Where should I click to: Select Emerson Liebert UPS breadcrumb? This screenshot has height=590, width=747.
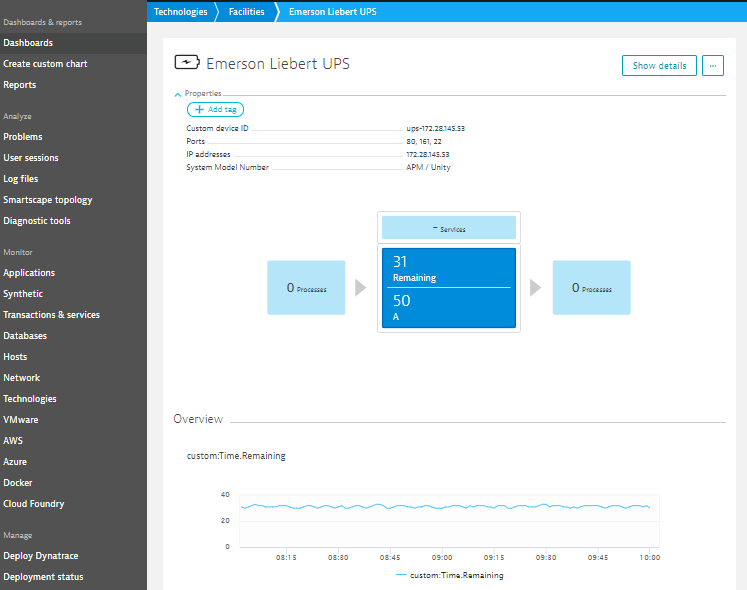point(334,12)
